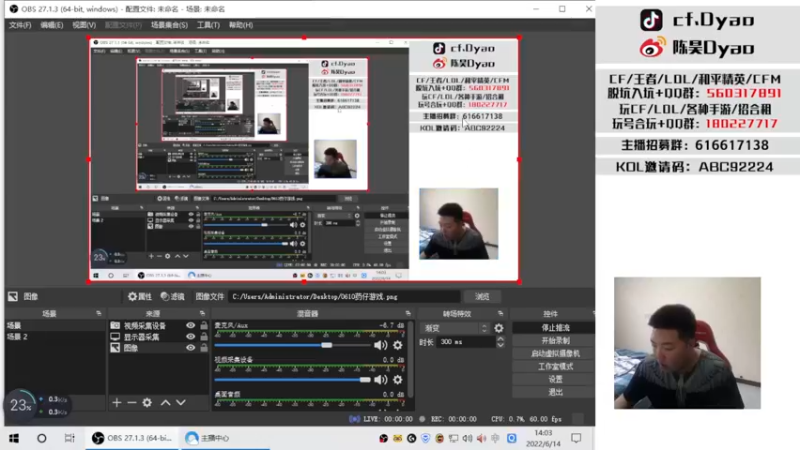Click red muted speaker tray icon
800x450 pixels.
click(481, 438)
